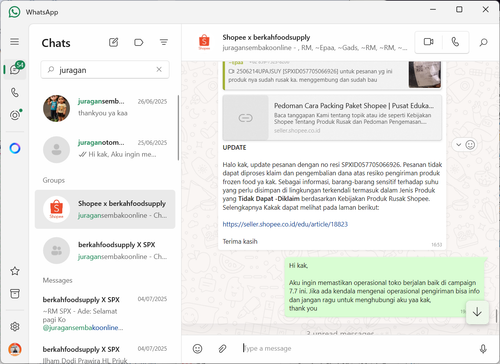Open message options chevron beside UPDATE message
The width and height of the screenshot is (500, 364).
[459, 145]
